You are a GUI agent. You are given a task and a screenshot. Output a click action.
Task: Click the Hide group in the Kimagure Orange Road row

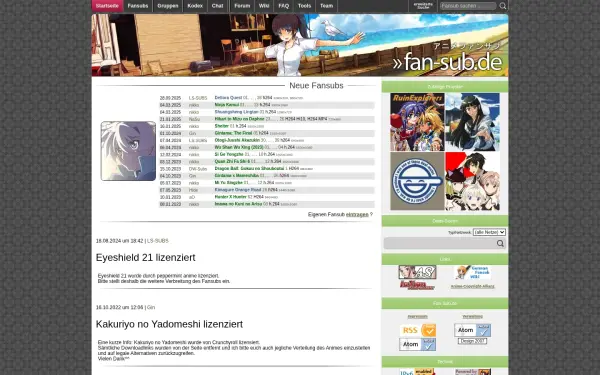tap(193, 190)
